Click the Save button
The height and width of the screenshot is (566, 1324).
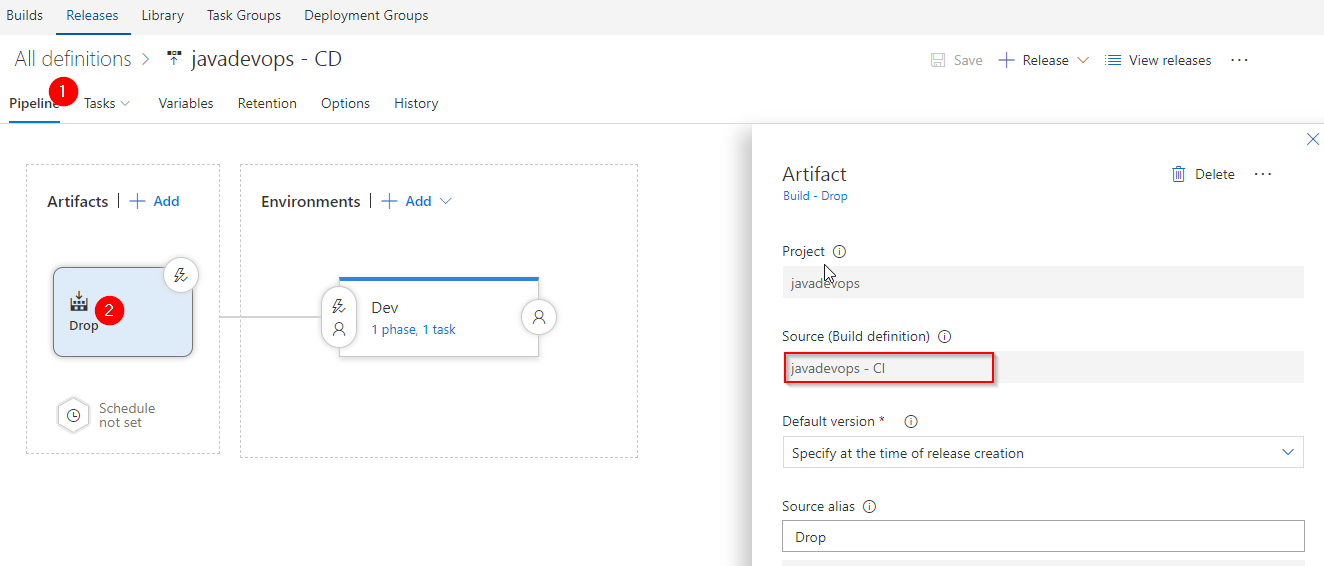[x=957, y=60]
